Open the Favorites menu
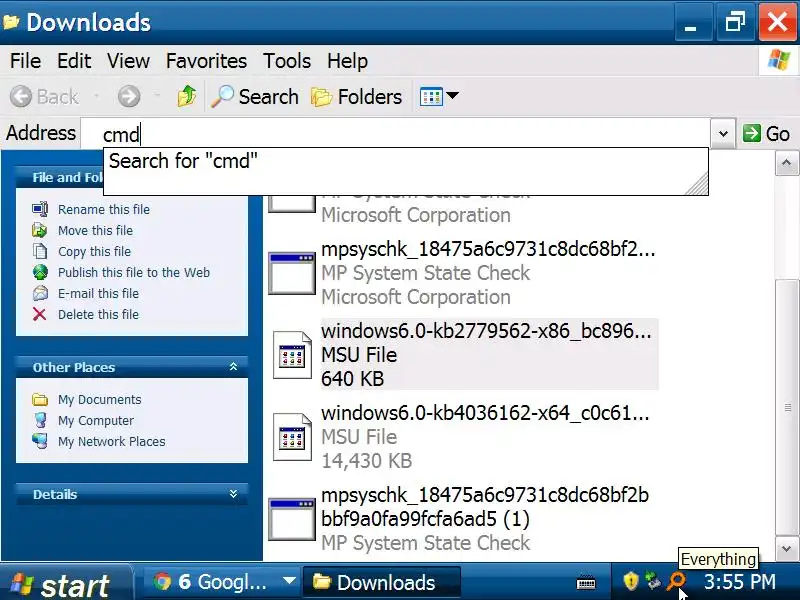This screenshot has height=600, width=800. (206, 61)
